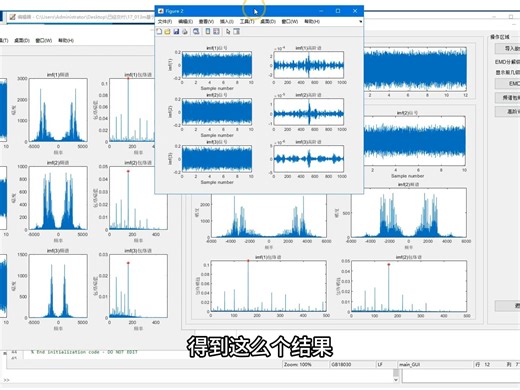
Task: Open 窗口(W) menu in background figure window
Action: click(44, 40)
